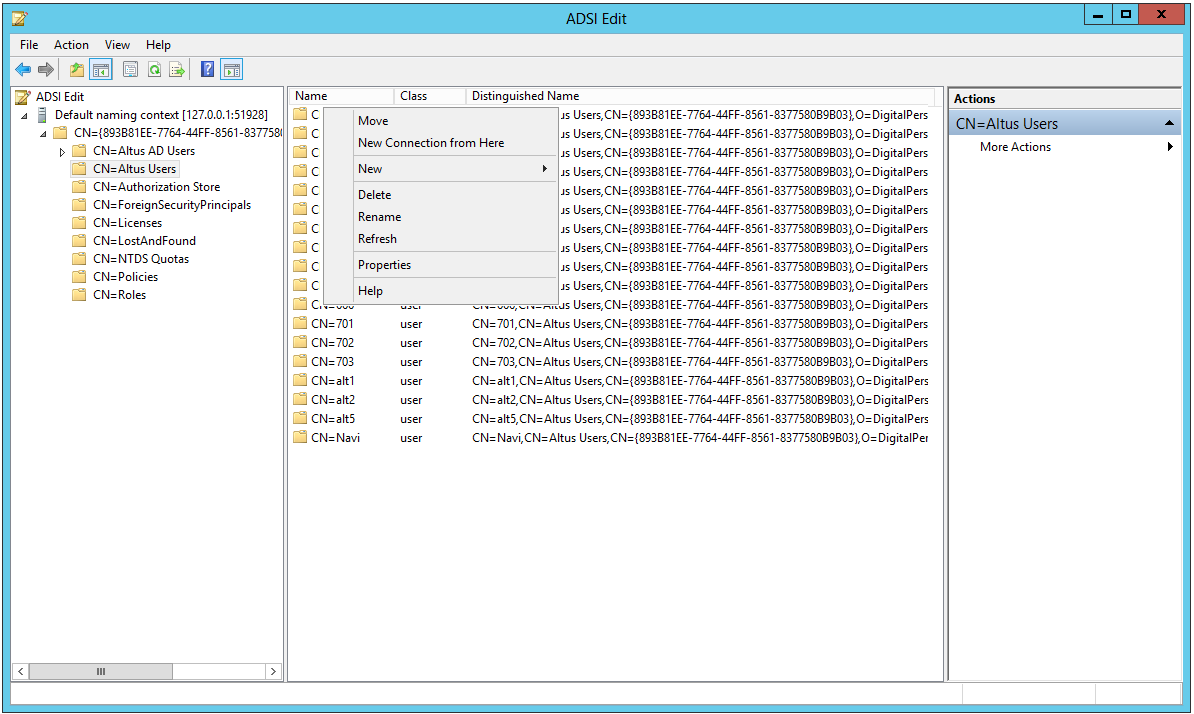Open the Action menu
The height and width of the screenshot is (714, 1194).
pyautogui.click(x=71, y=45)
